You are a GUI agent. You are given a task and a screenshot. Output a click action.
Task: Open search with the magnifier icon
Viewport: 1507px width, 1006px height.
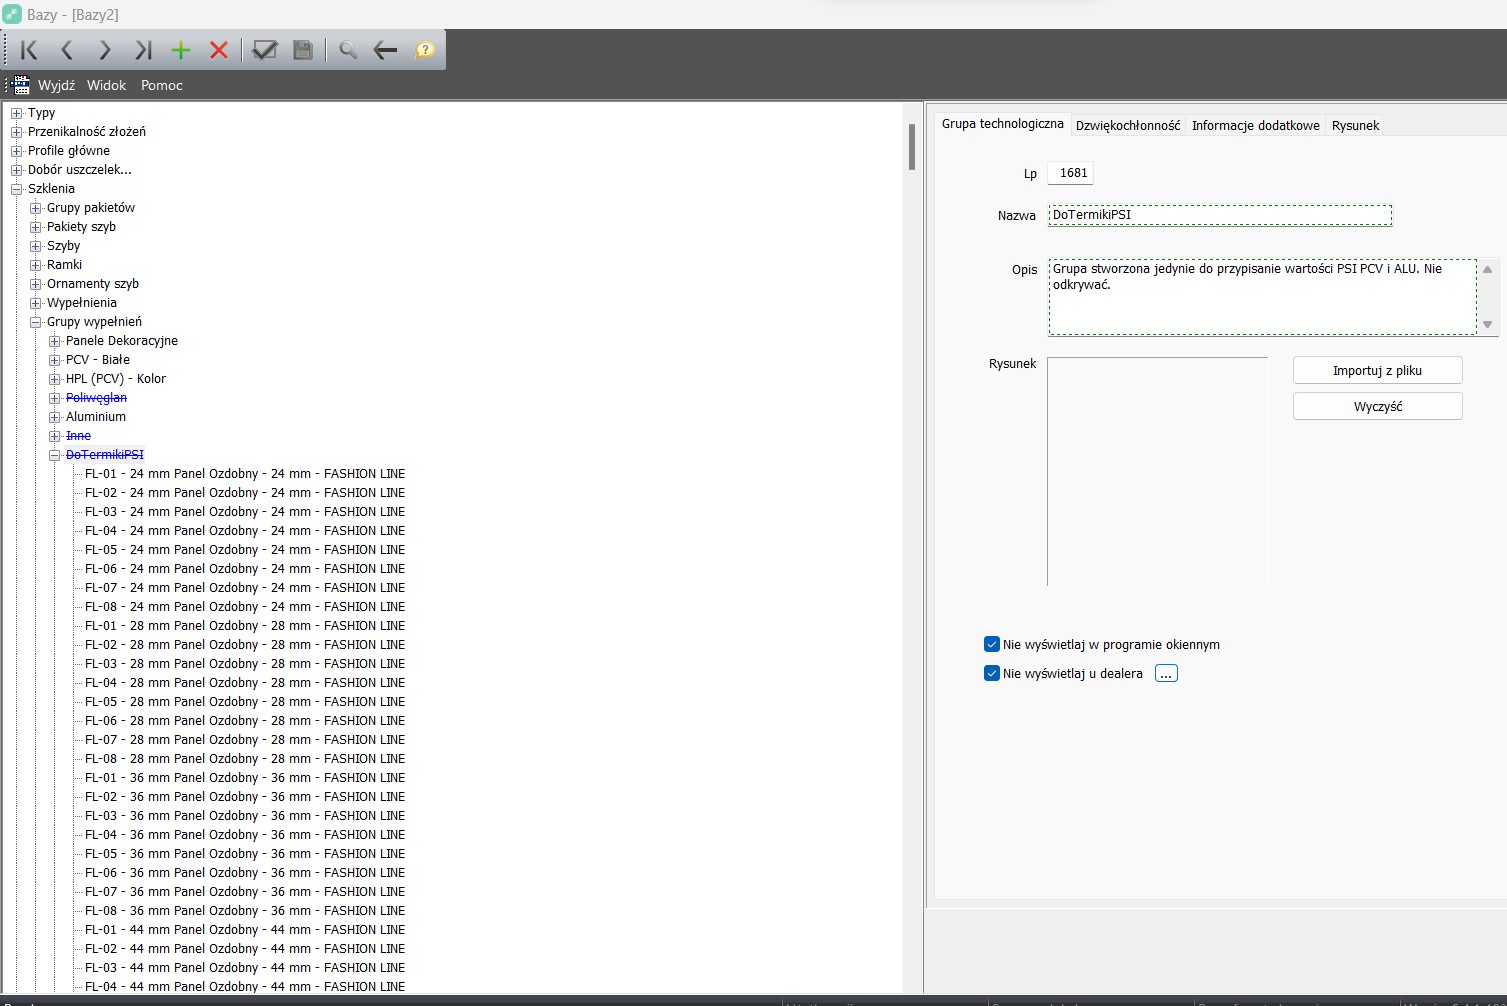(348, 50)
